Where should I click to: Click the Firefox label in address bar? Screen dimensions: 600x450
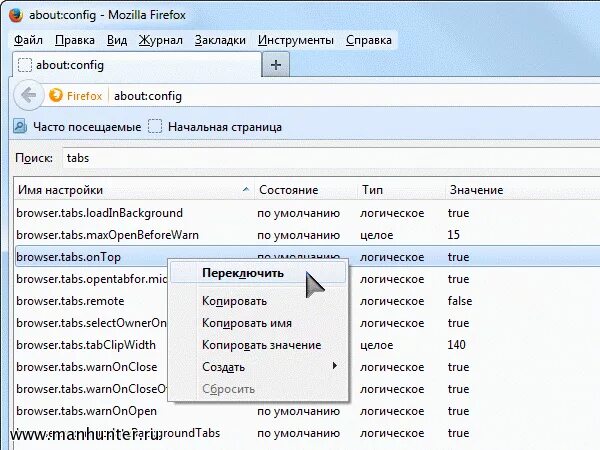84,96
